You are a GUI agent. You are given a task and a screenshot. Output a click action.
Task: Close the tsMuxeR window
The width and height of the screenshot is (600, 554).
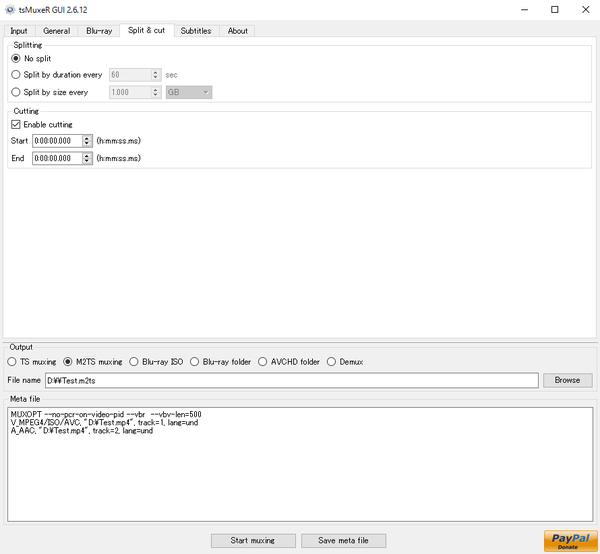coord(585,10)
